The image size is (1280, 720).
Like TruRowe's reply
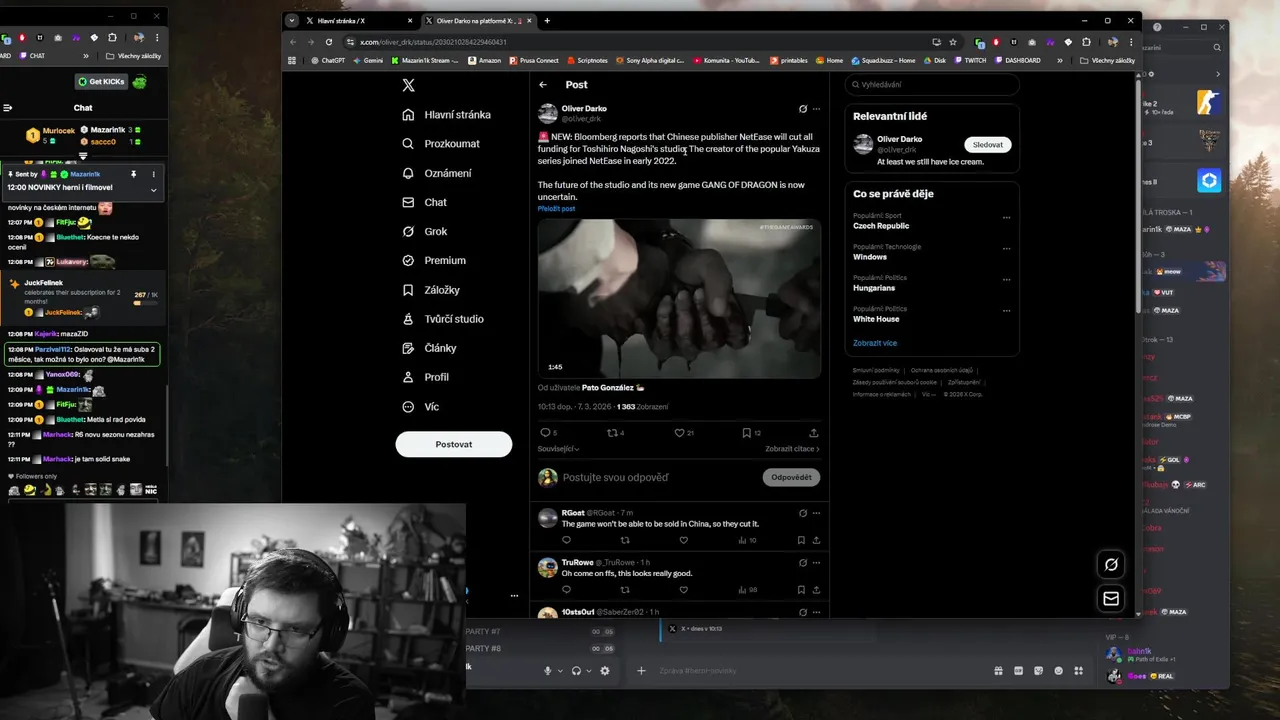(684, 590)
